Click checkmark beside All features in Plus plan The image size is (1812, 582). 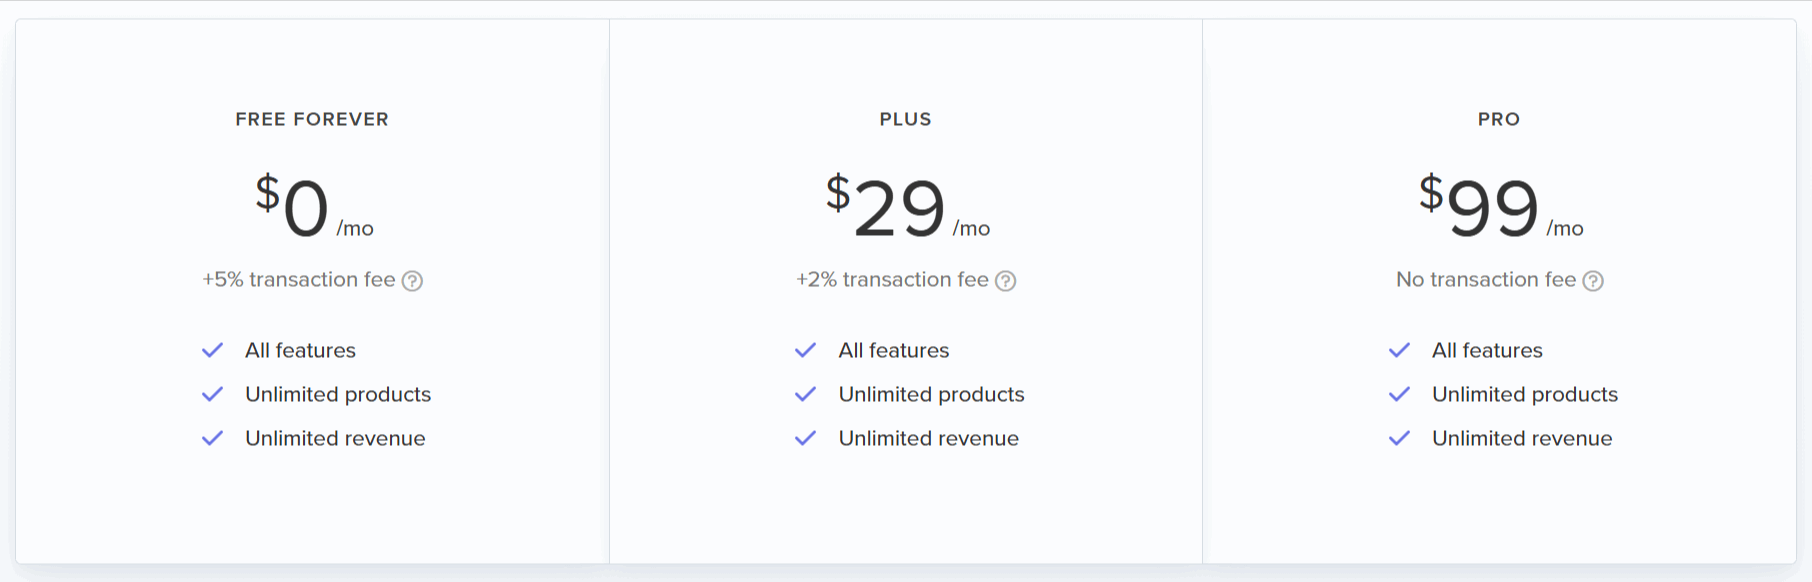(x=806, y=350)
